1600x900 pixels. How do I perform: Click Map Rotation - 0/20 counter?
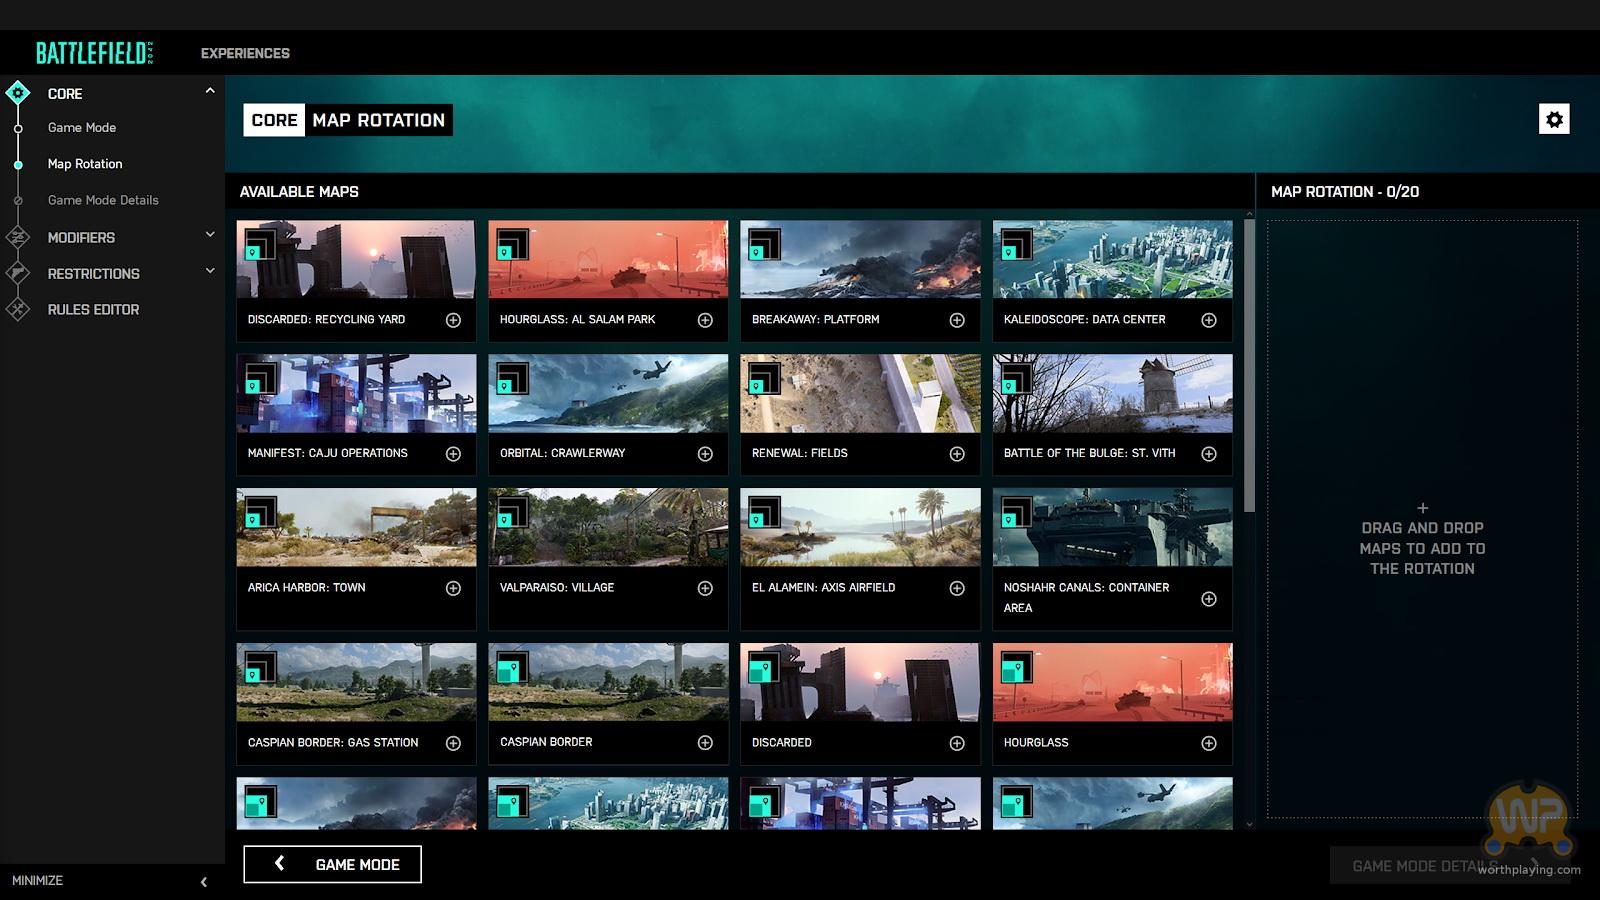[1345, 192]
